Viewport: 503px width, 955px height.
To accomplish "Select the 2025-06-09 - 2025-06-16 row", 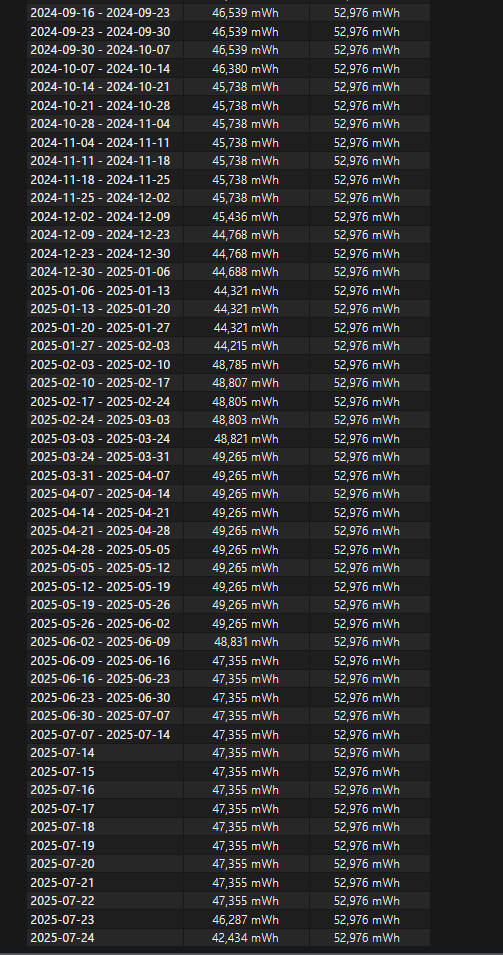I will tap(228, 661).
